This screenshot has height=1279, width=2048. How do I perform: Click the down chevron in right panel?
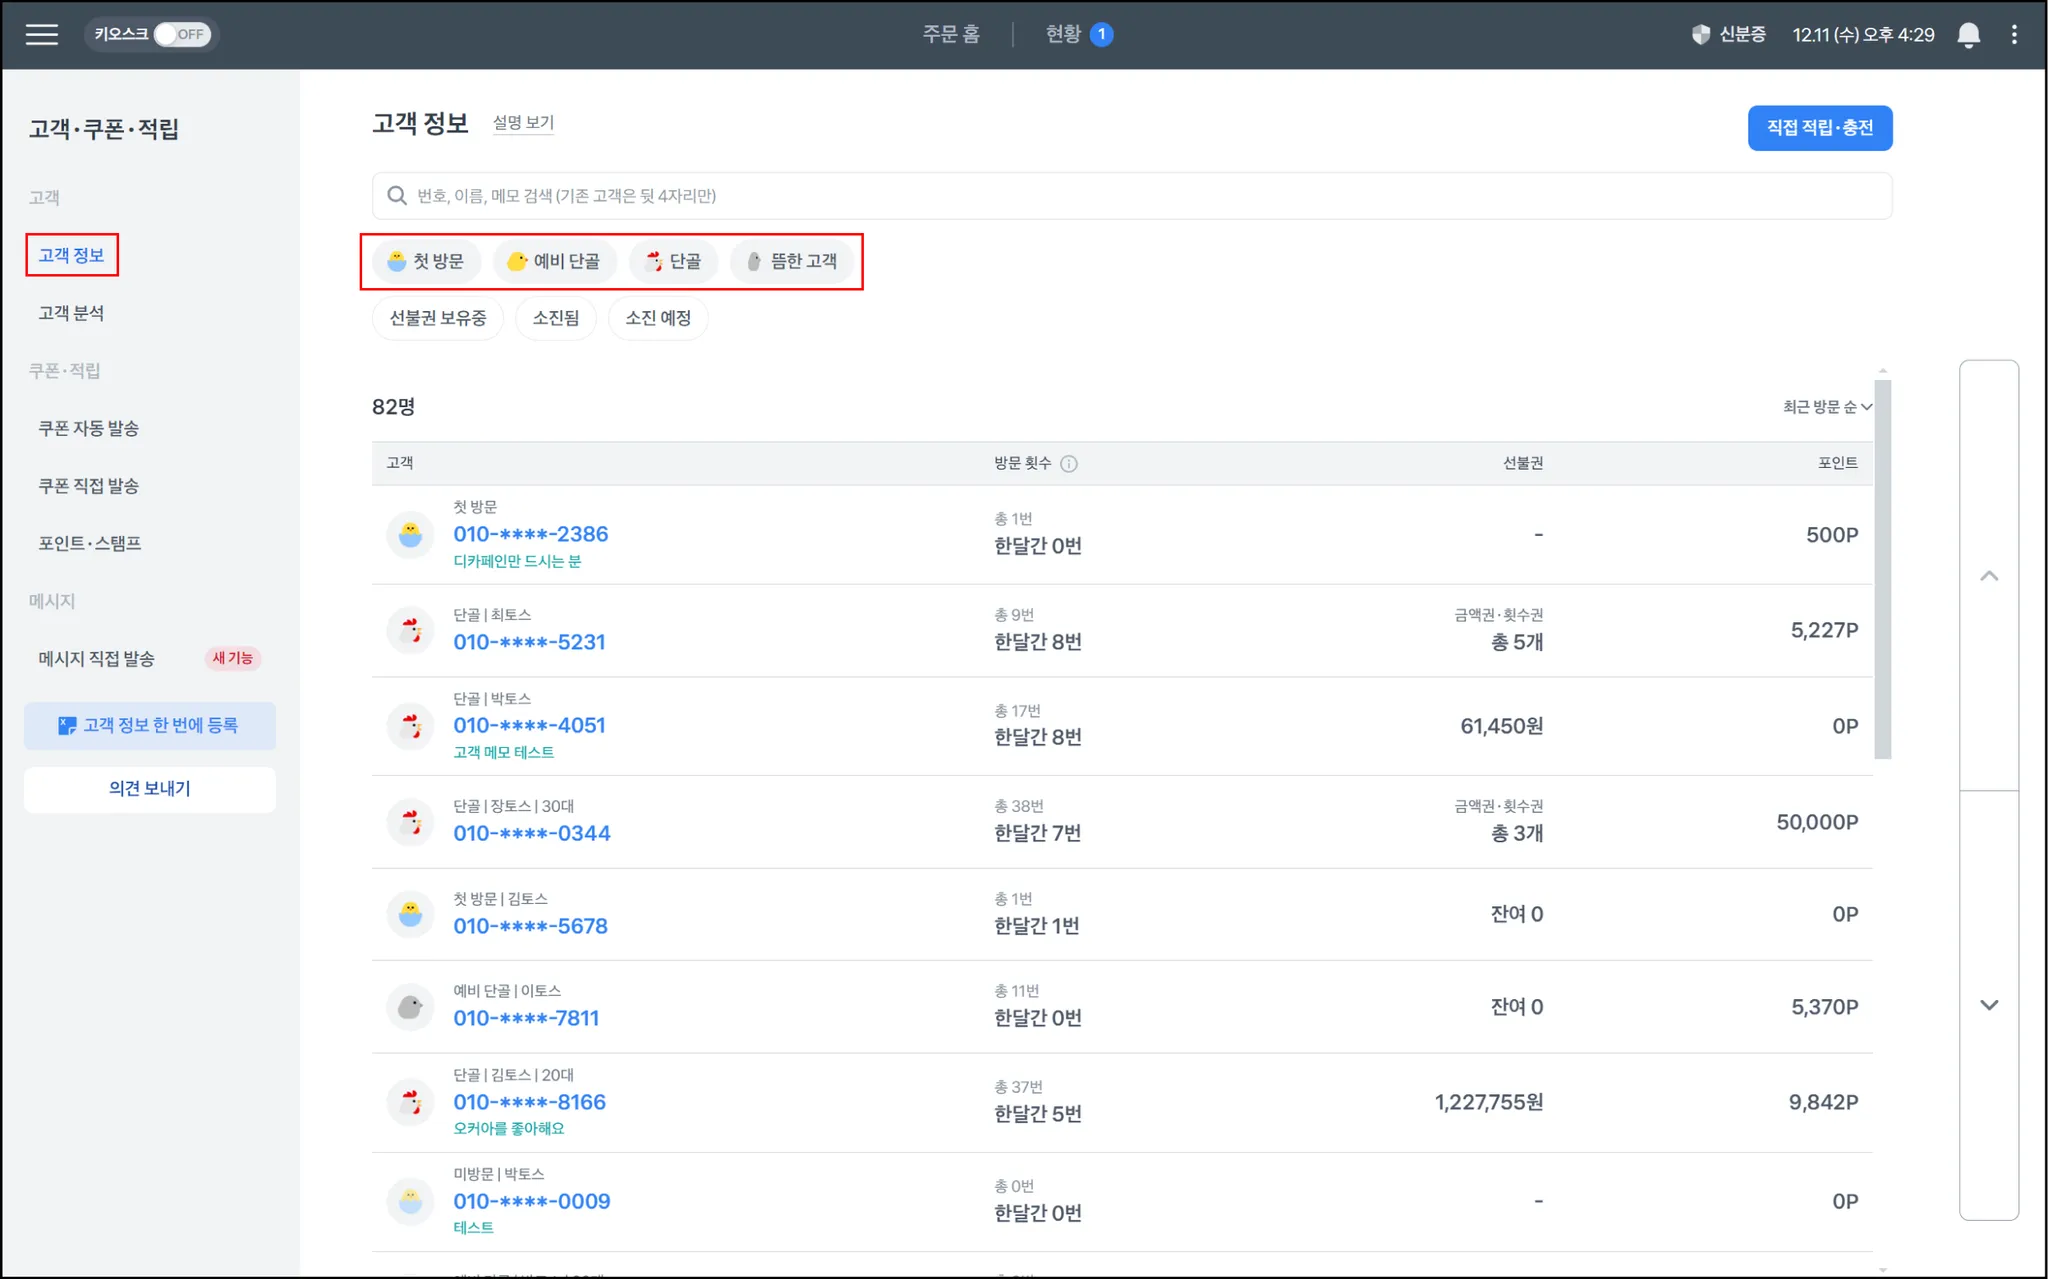1989,1005
